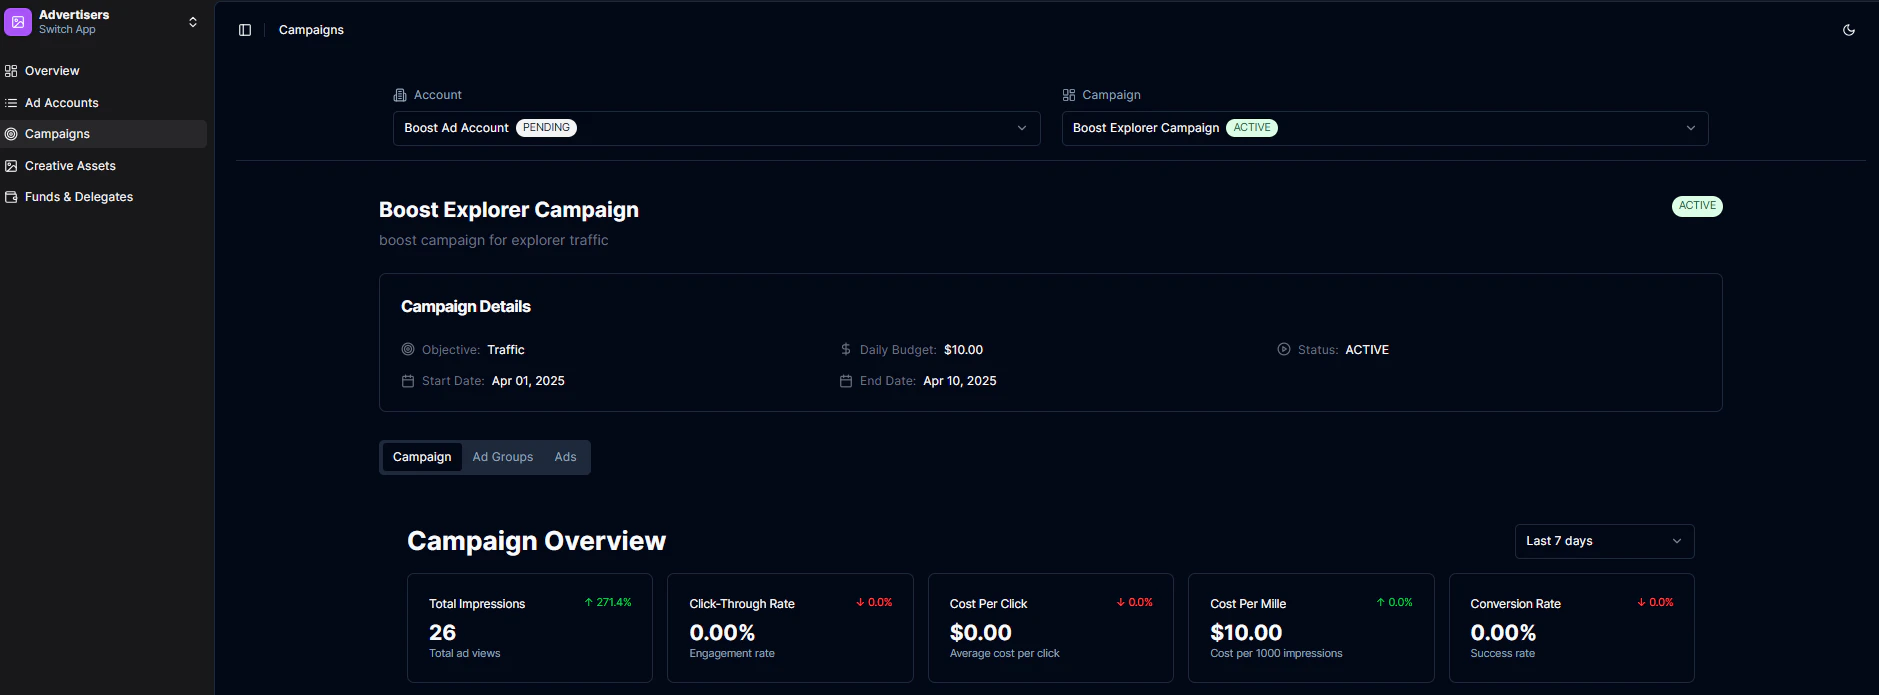This screenshot has width=1879, height=695.
Task: Click the Apr 10, 2025 end date
Action: [x=960, y=381]
